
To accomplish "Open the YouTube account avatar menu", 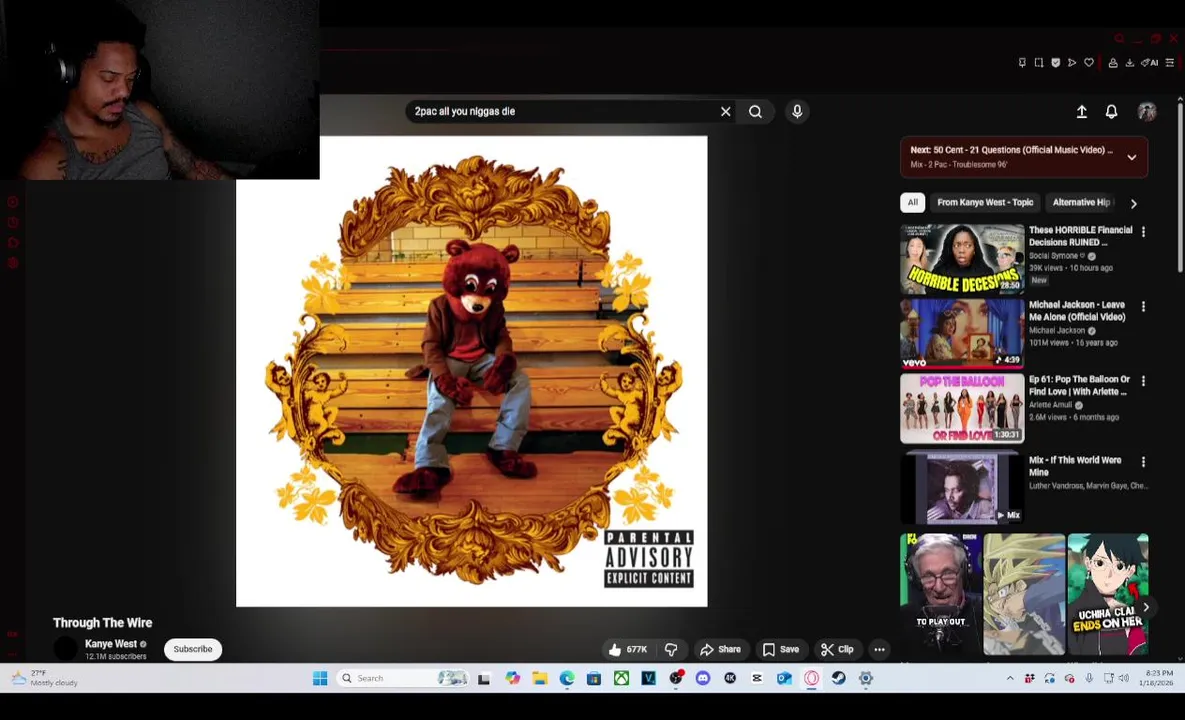I will 1146,112.
